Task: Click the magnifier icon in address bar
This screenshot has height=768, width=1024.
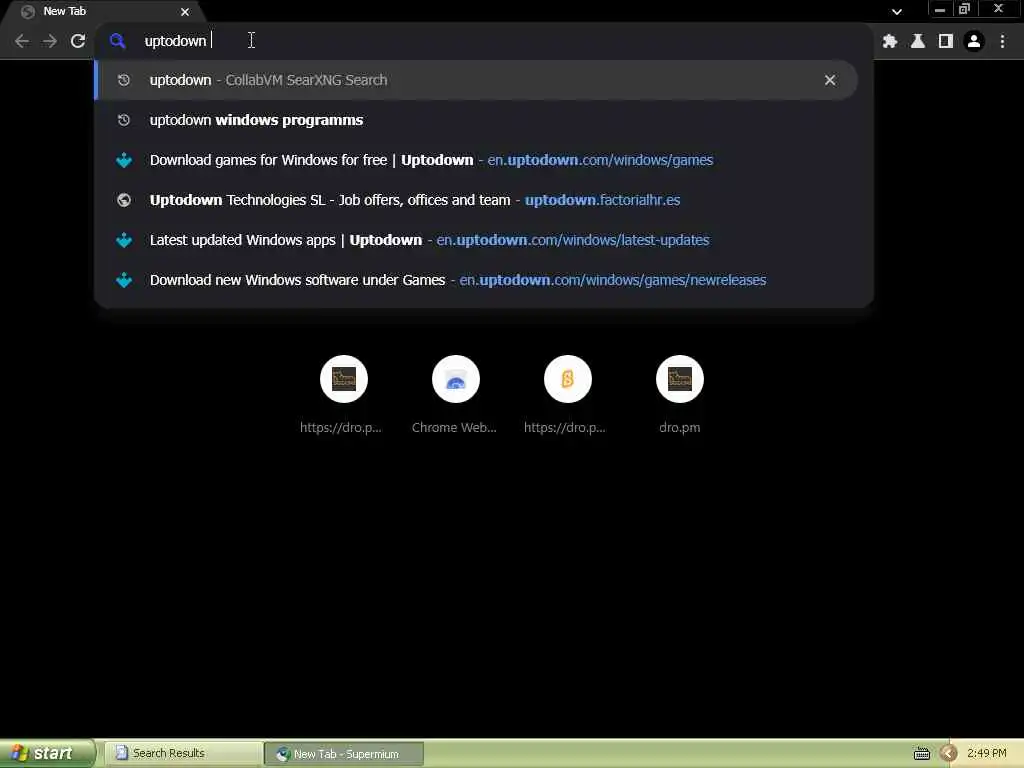Action: pos(118,41)
